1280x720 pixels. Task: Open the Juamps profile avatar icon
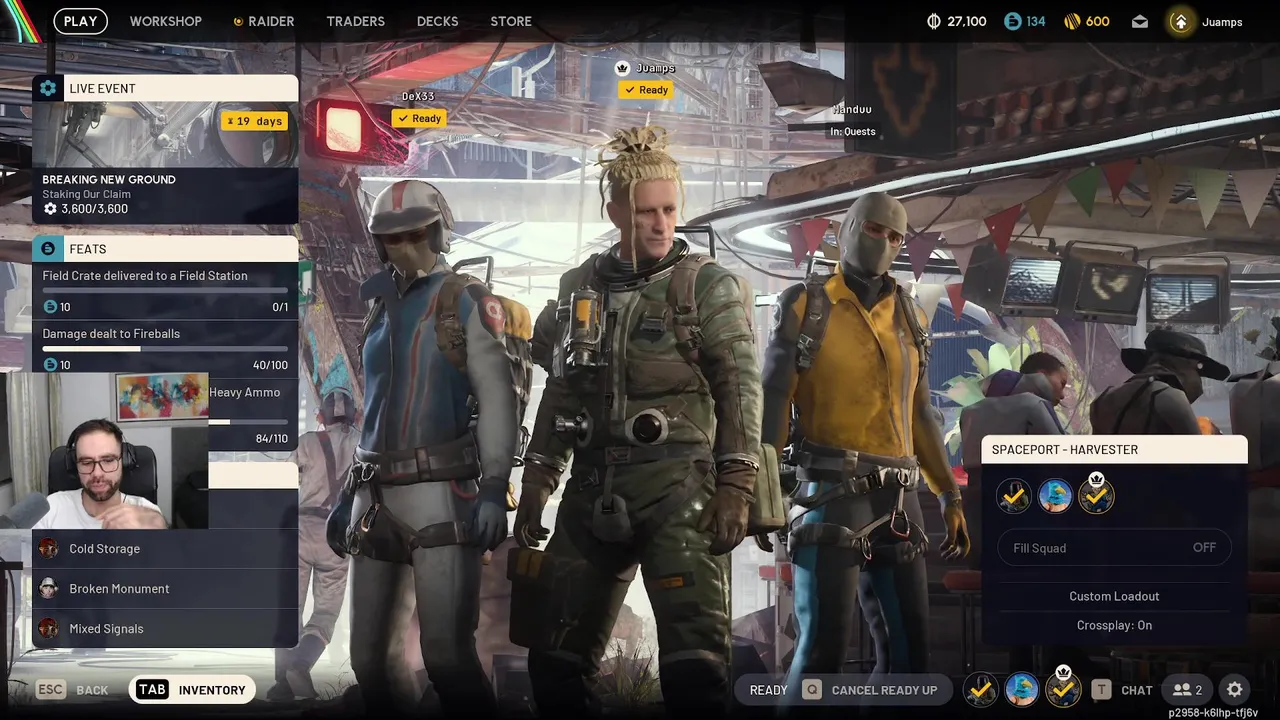pos(1180,22)
